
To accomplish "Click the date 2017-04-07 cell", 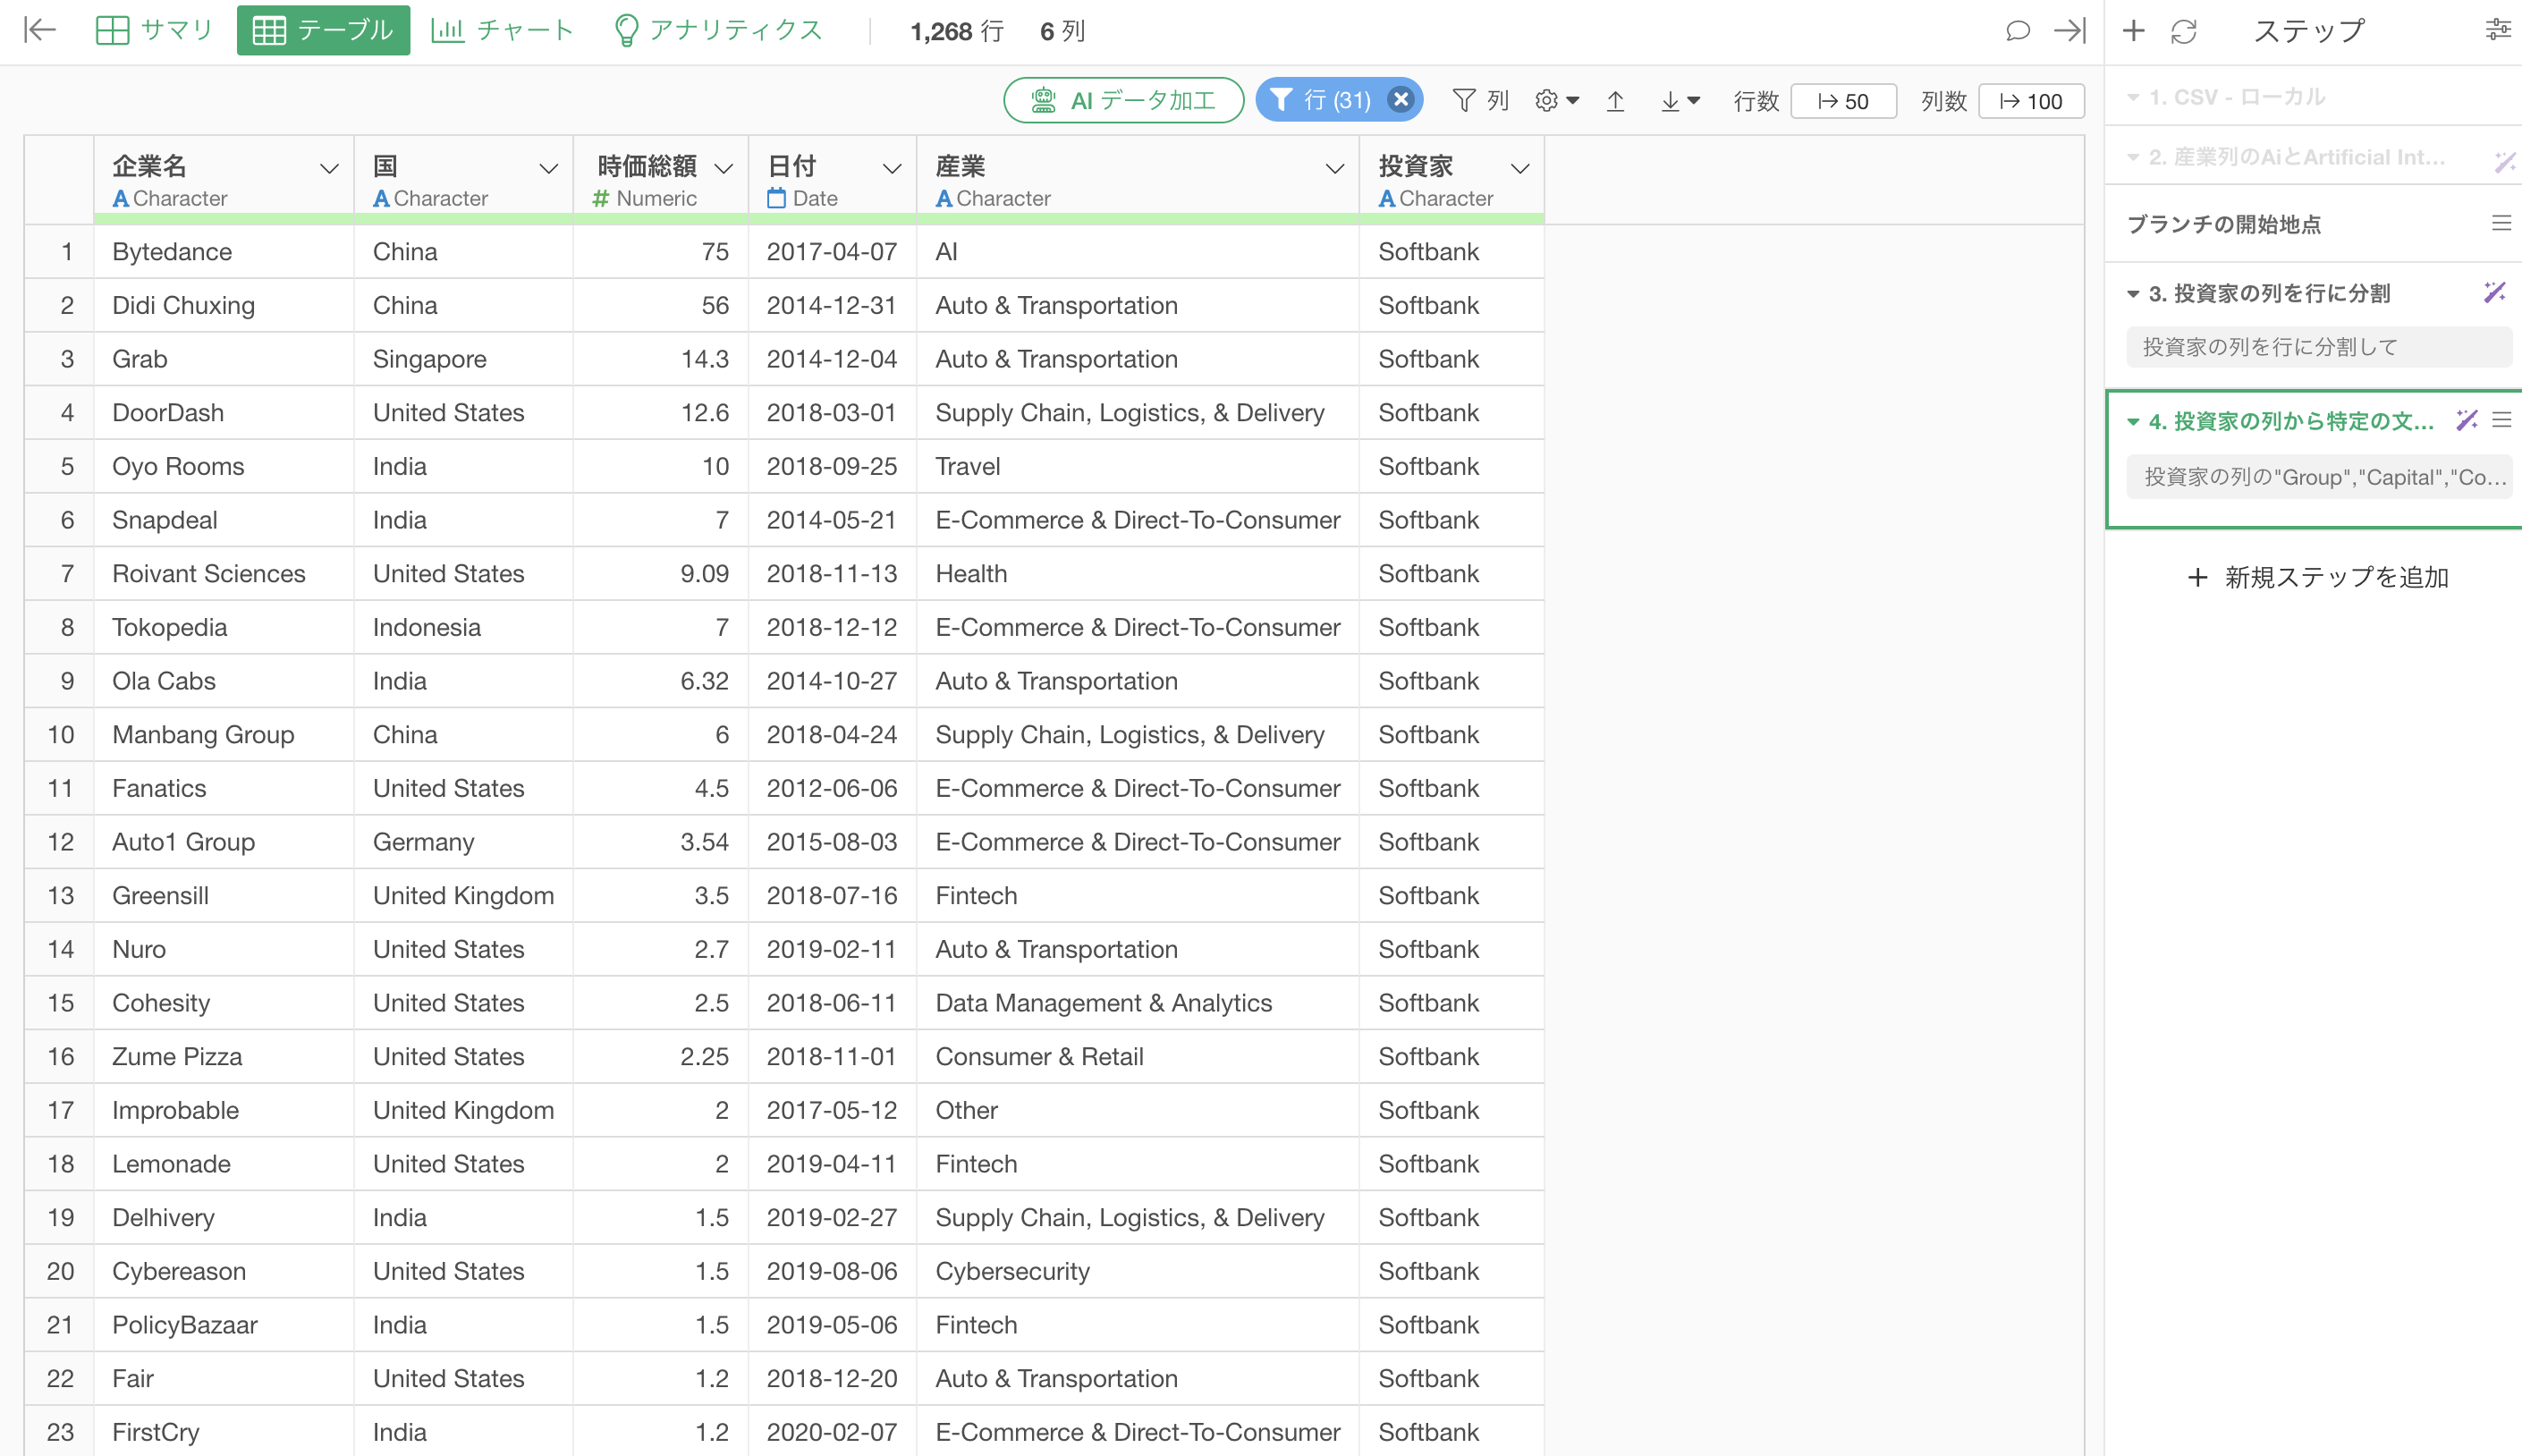I will click(832, 252).
